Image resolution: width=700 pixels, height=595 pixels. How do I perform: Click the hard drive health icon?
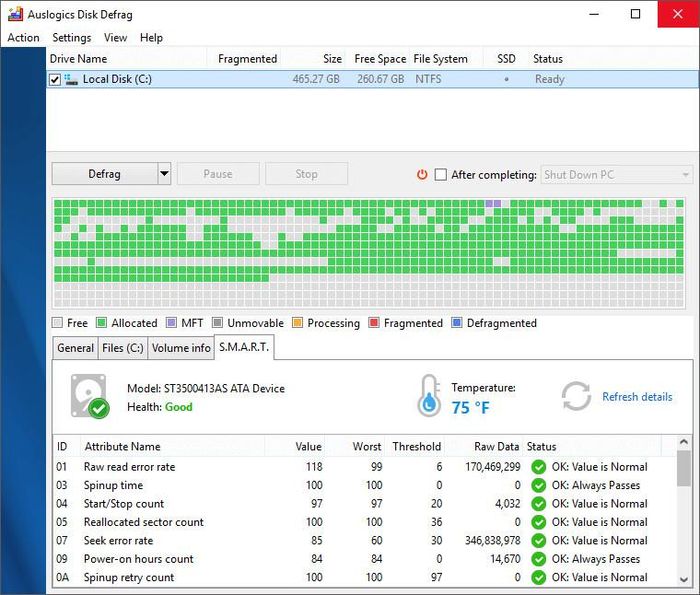[x=90, y=397]
